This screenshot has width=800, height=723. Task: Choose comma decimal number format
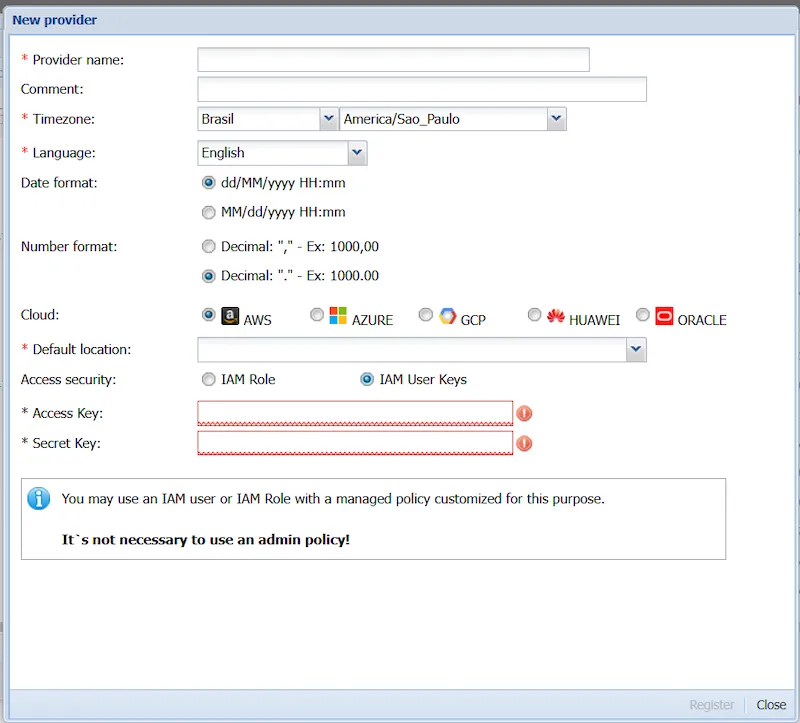(x=208, y=246)
